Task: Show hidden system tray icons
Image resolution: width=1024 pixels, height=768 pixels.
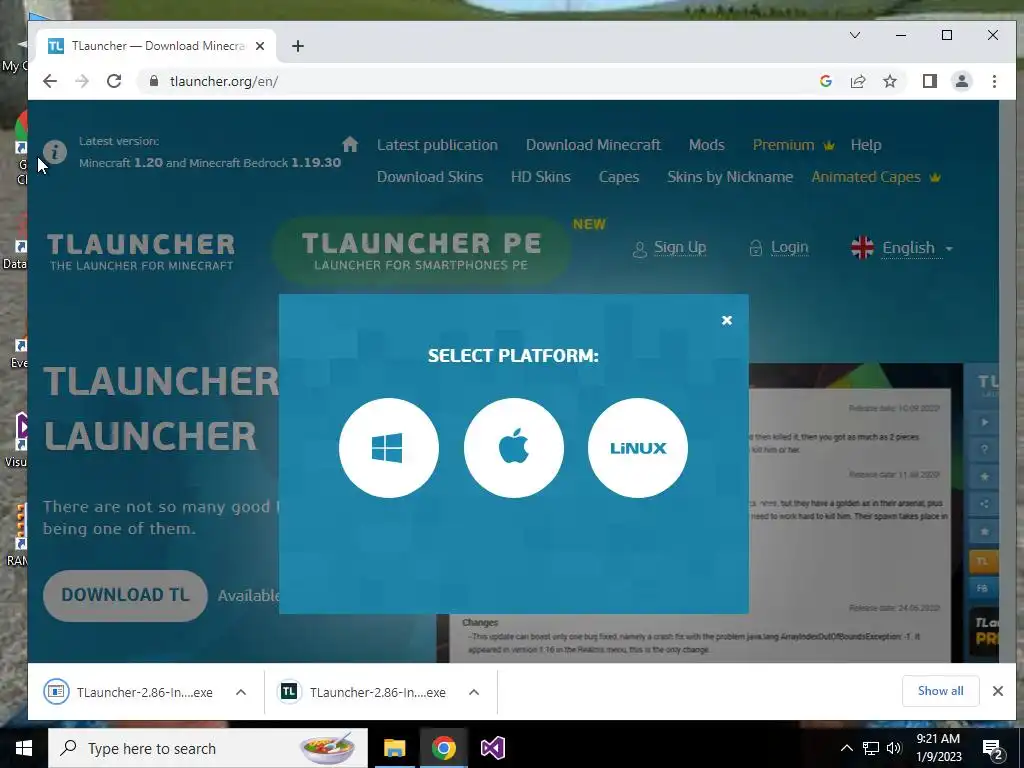Action: (x=846, y=748)
